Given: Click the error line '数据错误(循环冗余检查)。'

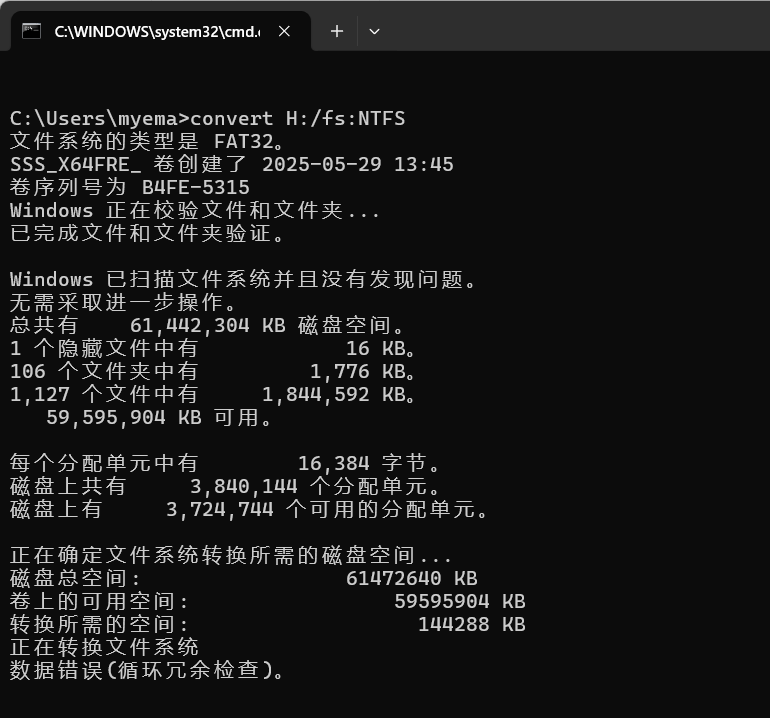Looking at the screenshot, I should [147, 670].
